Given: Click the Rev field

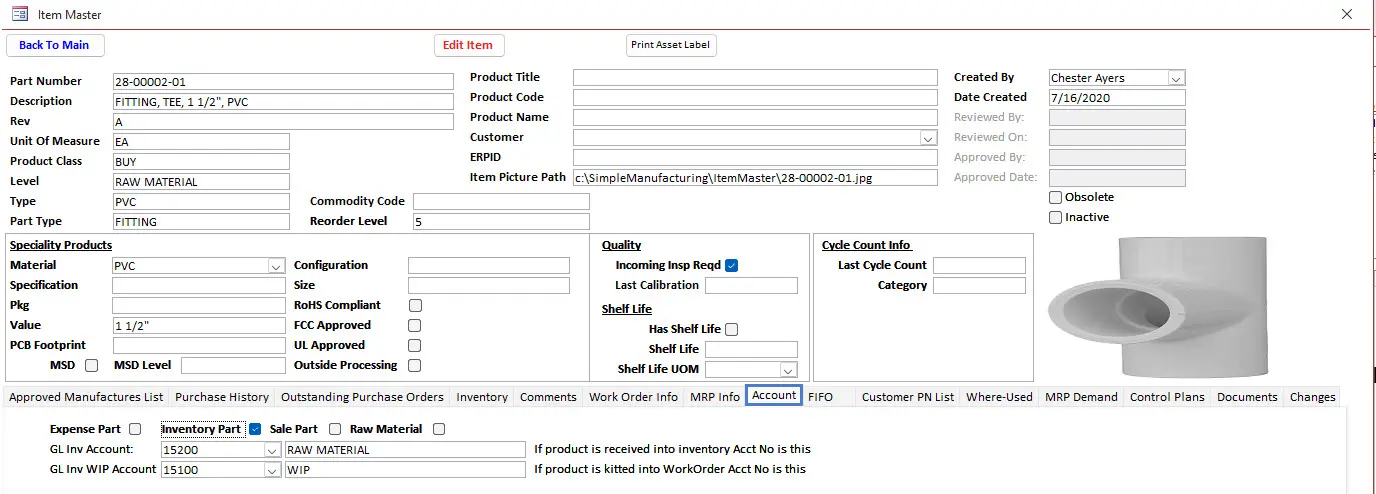Looking at the screenshot, I should coord(283,122).
